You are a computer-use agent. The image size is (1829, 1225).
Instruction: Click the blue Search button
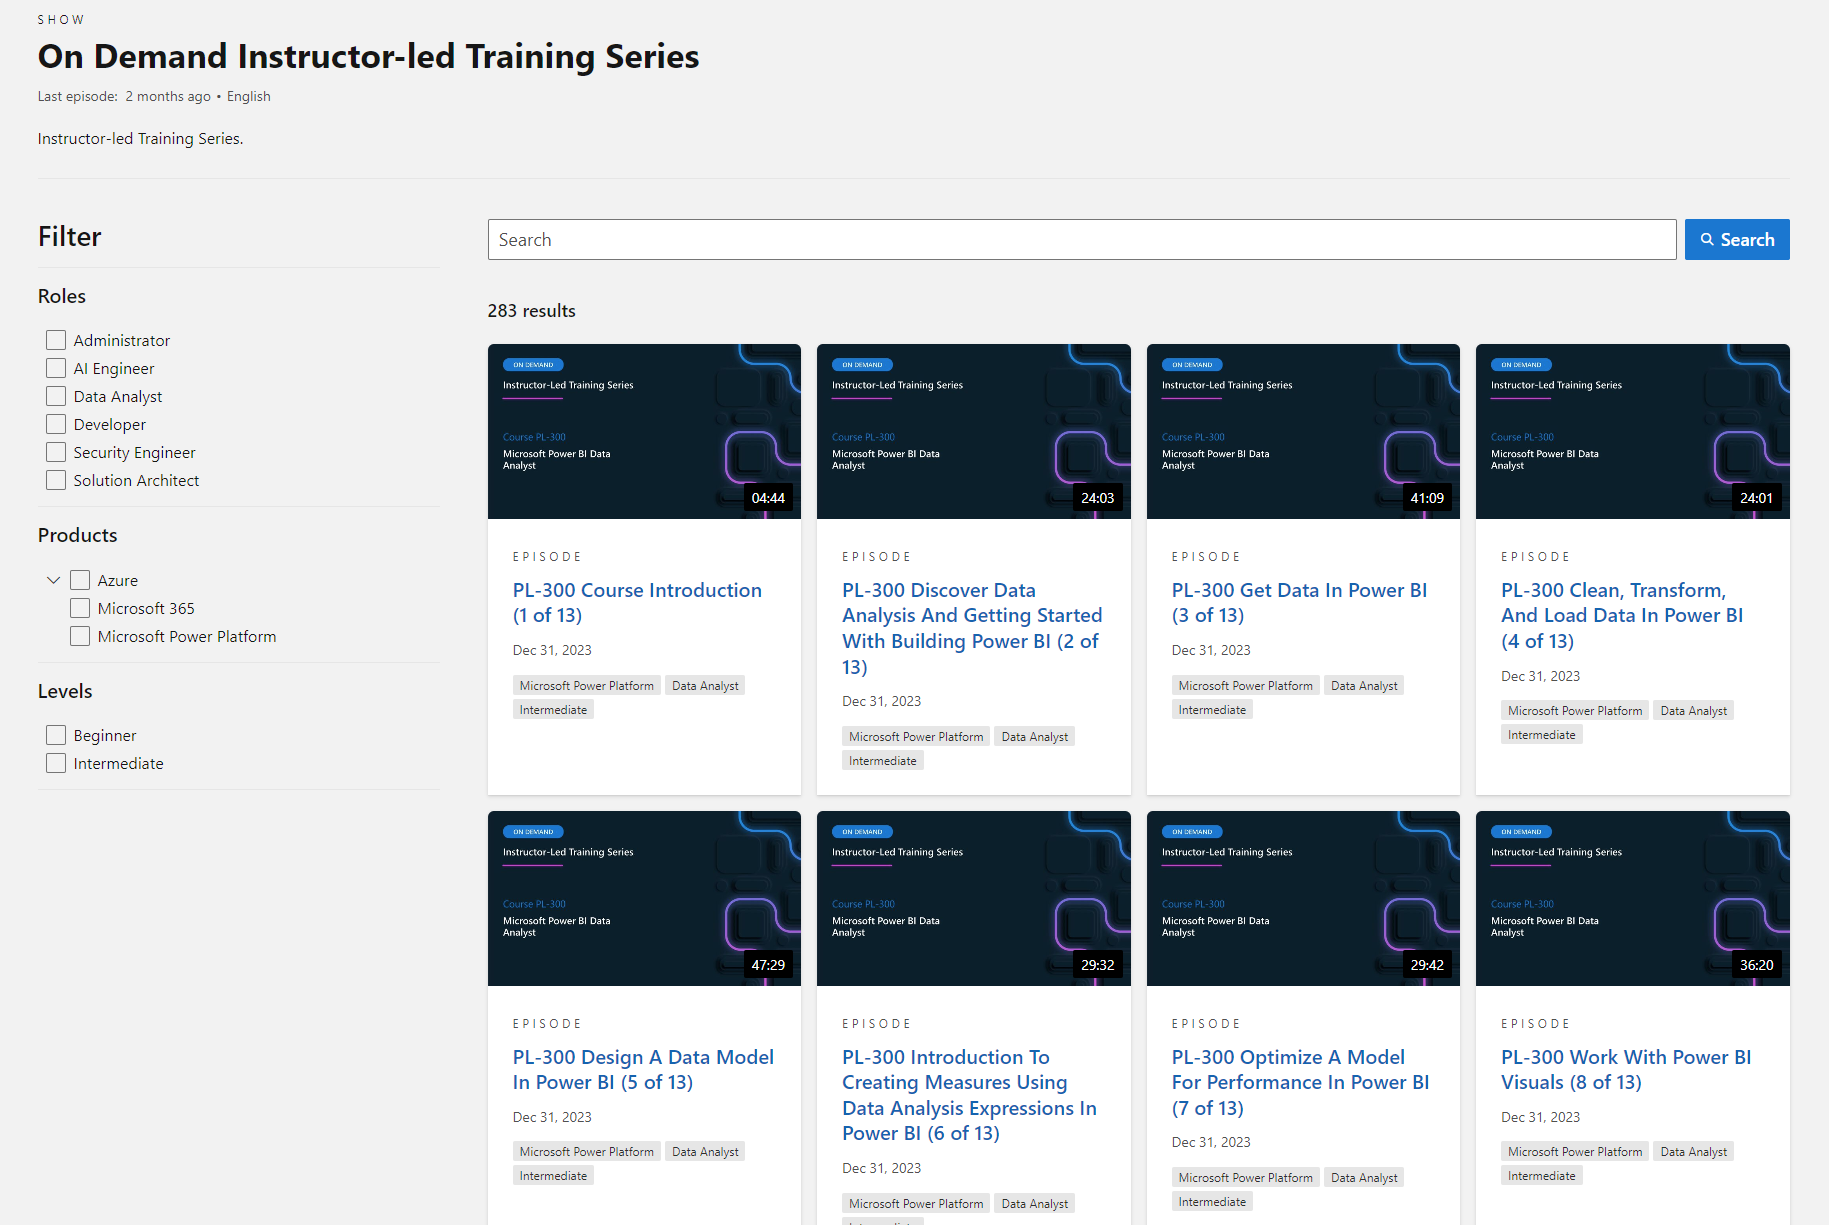[x=1736, y=240]
